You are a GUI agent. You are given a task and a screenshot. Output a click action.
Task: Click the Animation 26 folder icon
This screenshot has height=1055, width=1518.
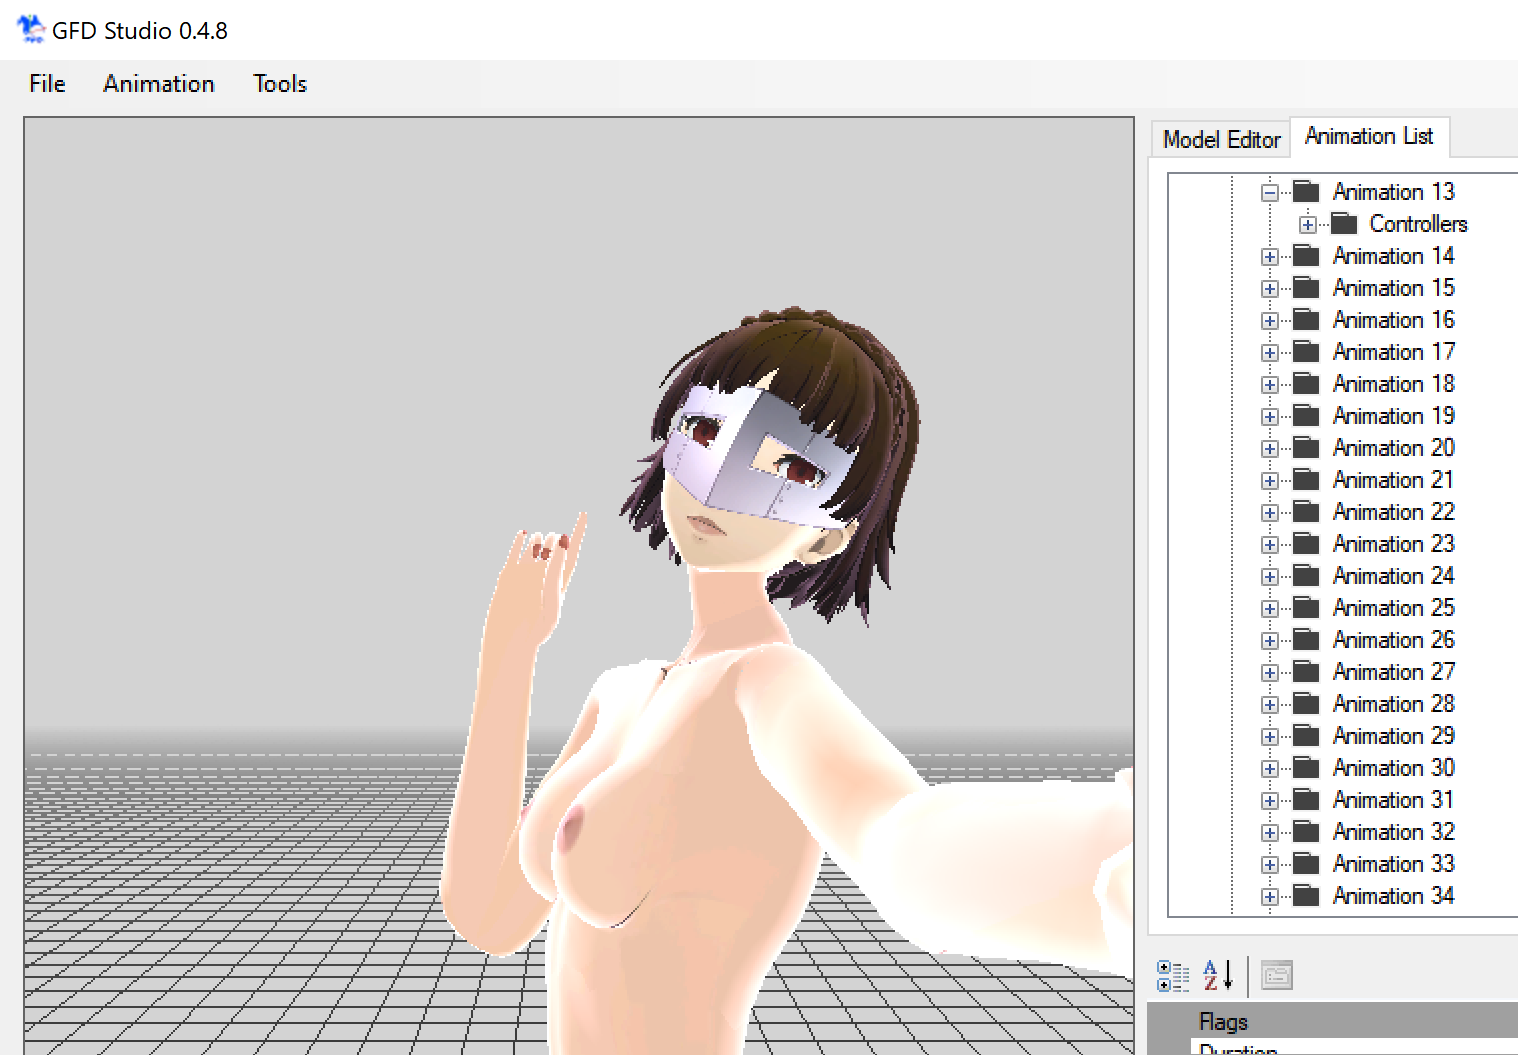[1306, 639]
